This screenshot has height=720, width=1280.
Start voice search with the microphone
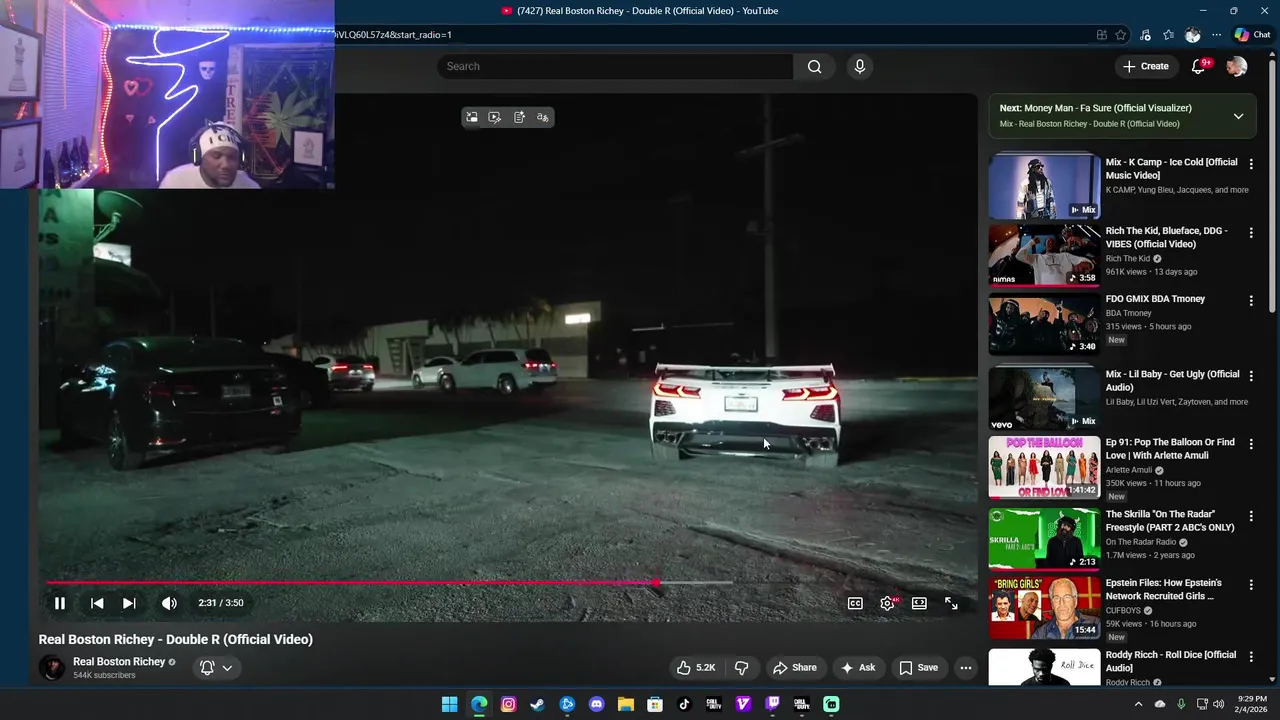859,66
